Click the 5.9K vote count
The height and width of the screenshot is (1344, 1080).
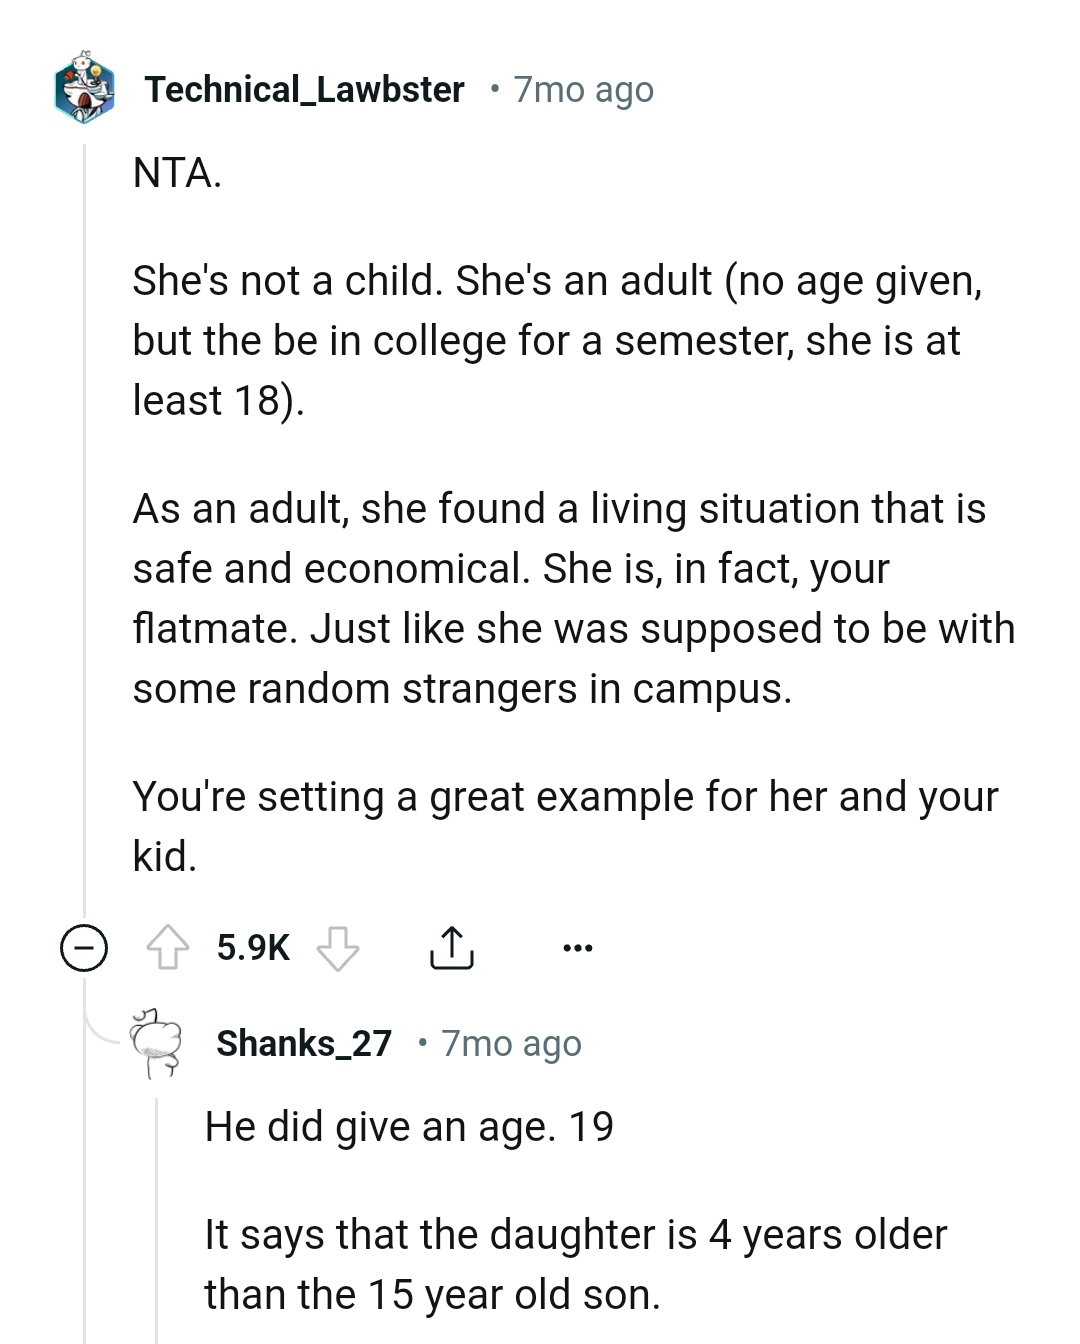point(253,946)
